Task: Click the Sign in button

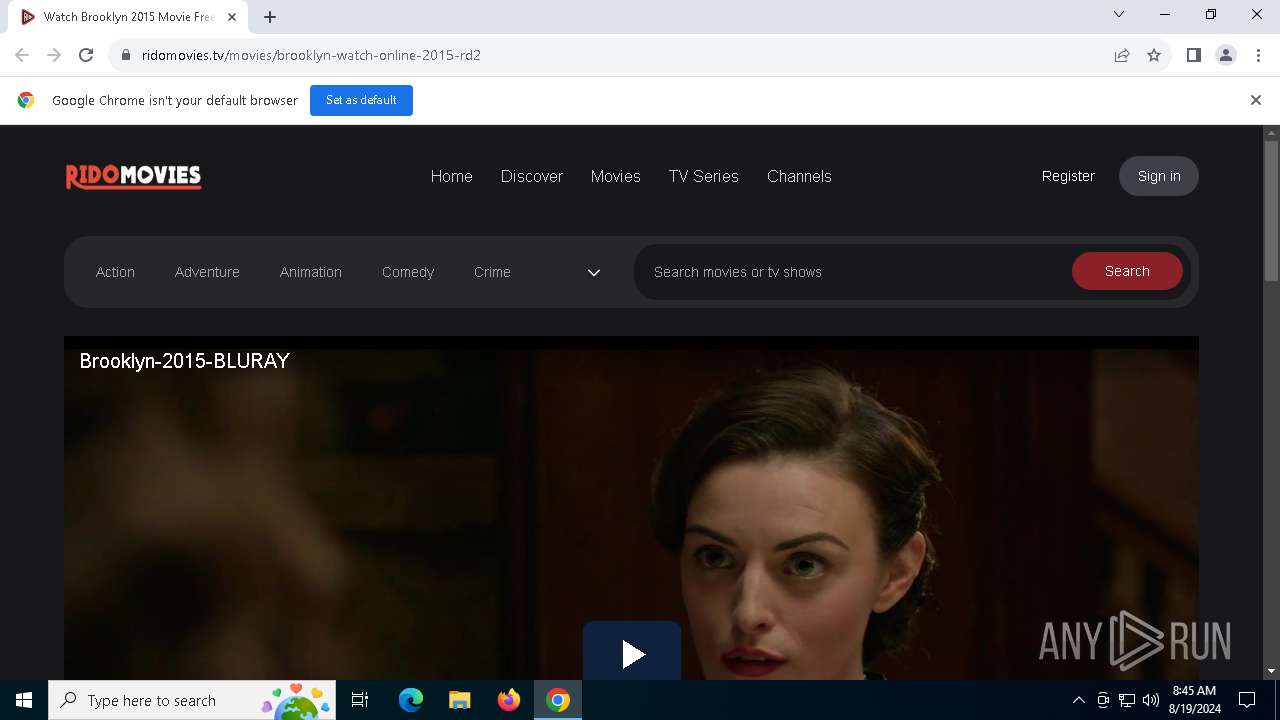Action: [1159, 176]
